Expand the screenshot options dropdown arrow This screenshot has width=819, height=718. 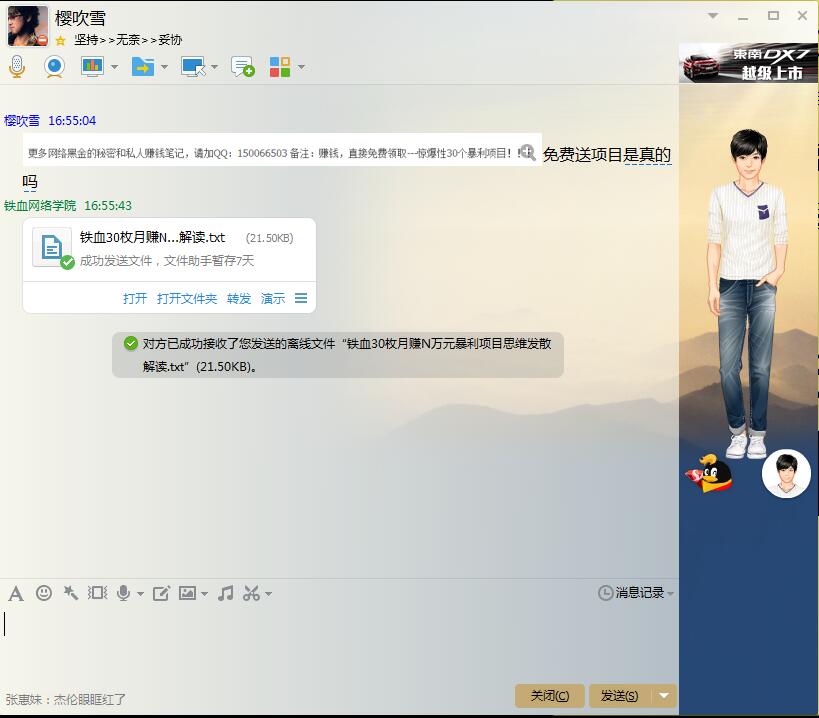click(x=268, y=594)
